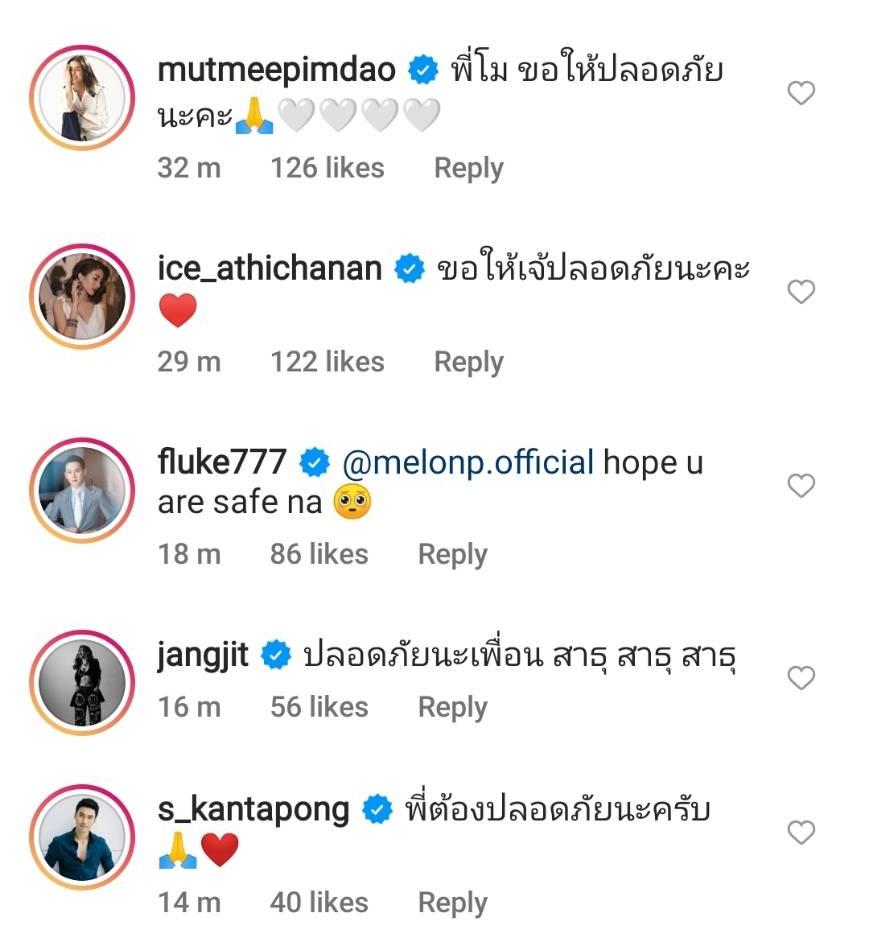Reply to ice_athichanan's comment
The width and height of the screenshot is (869, 943).
tap(468, 362)
